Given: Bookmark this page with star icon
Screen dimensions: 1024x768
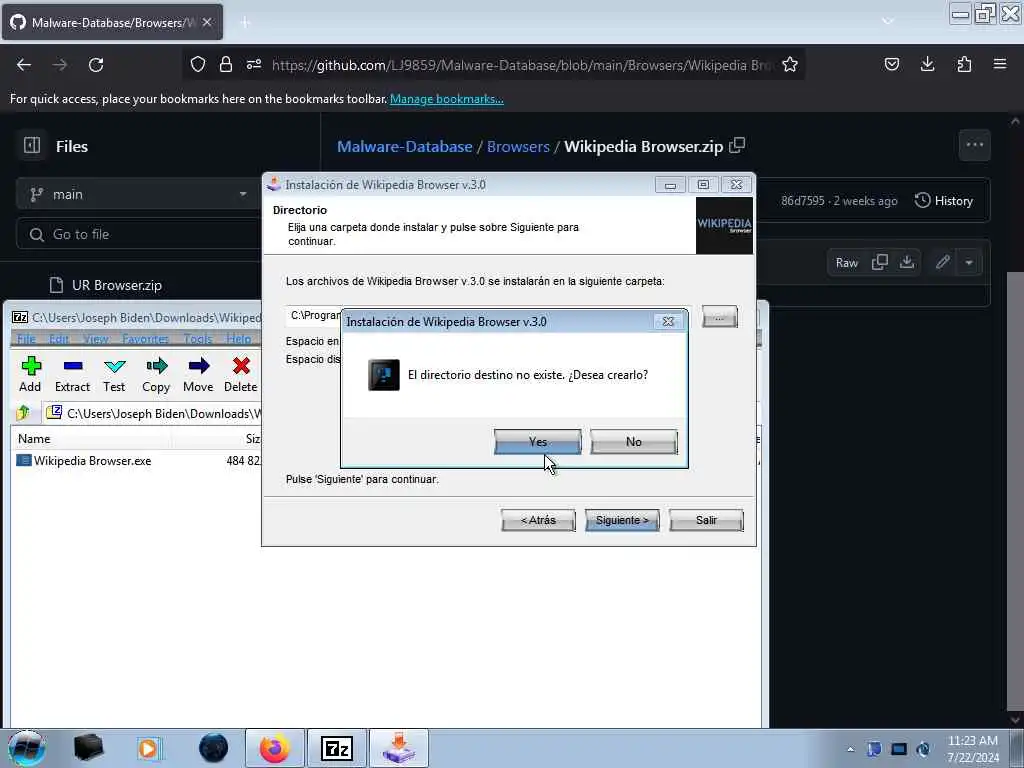Looking at the screenshot, I should (x=790, y=64).
